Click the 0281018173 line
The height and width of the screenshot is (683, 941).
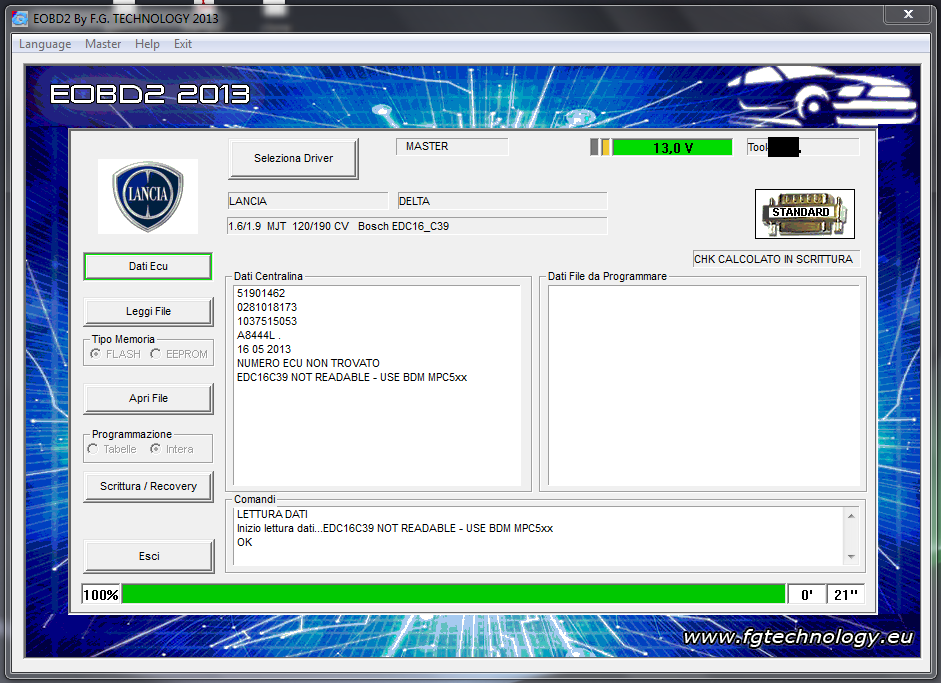click(x=267, y=307)
